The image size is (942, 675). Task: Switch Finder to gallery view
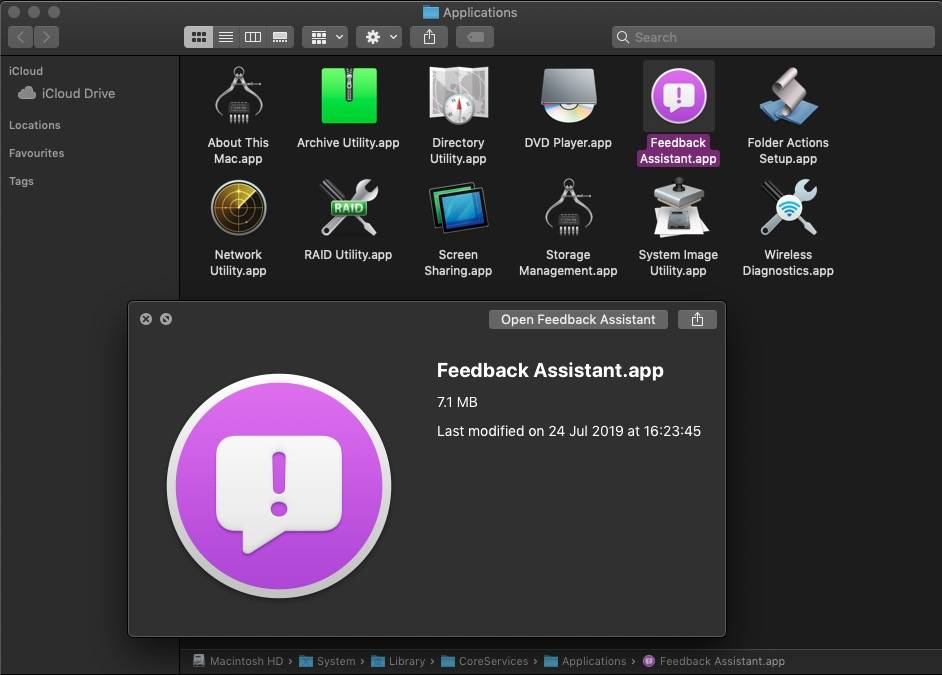(x=280, y=37)
